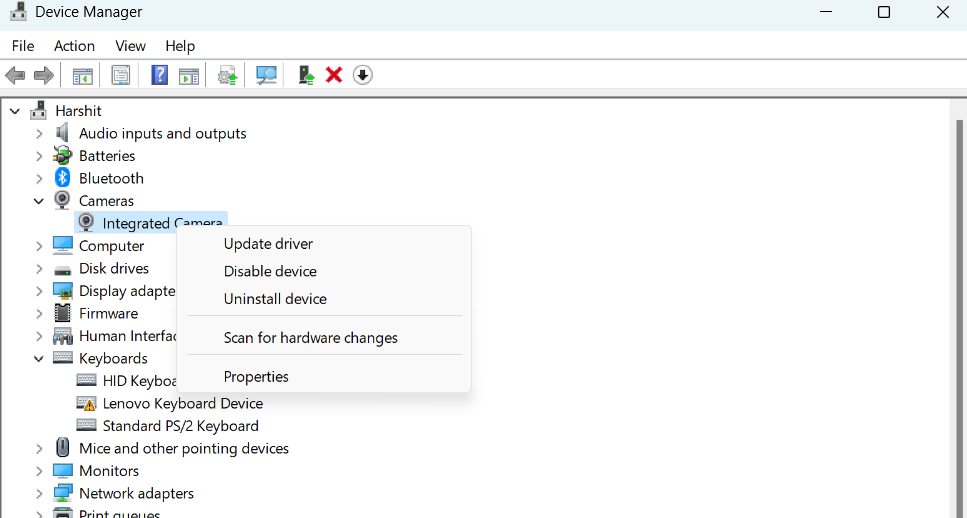Viewport: 967px width, 518px height.
Task: Click the Bluetooth category icon
Action: tap(63, 178)
